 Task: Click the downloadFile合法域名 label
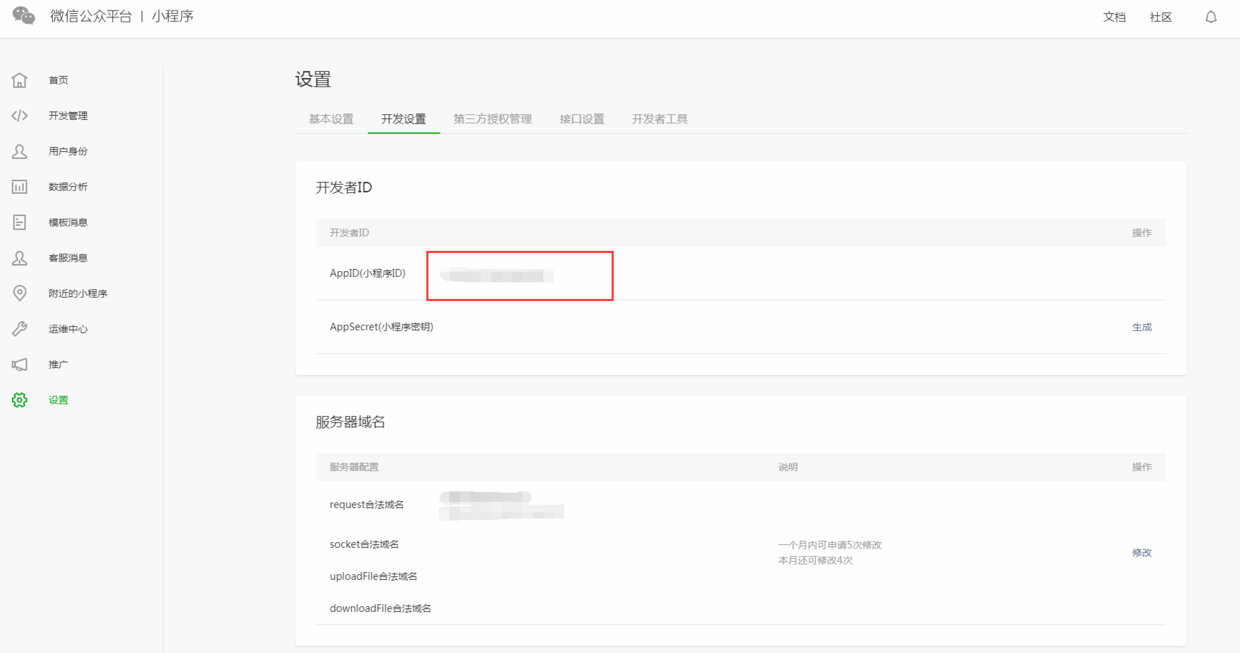point(381,608)
